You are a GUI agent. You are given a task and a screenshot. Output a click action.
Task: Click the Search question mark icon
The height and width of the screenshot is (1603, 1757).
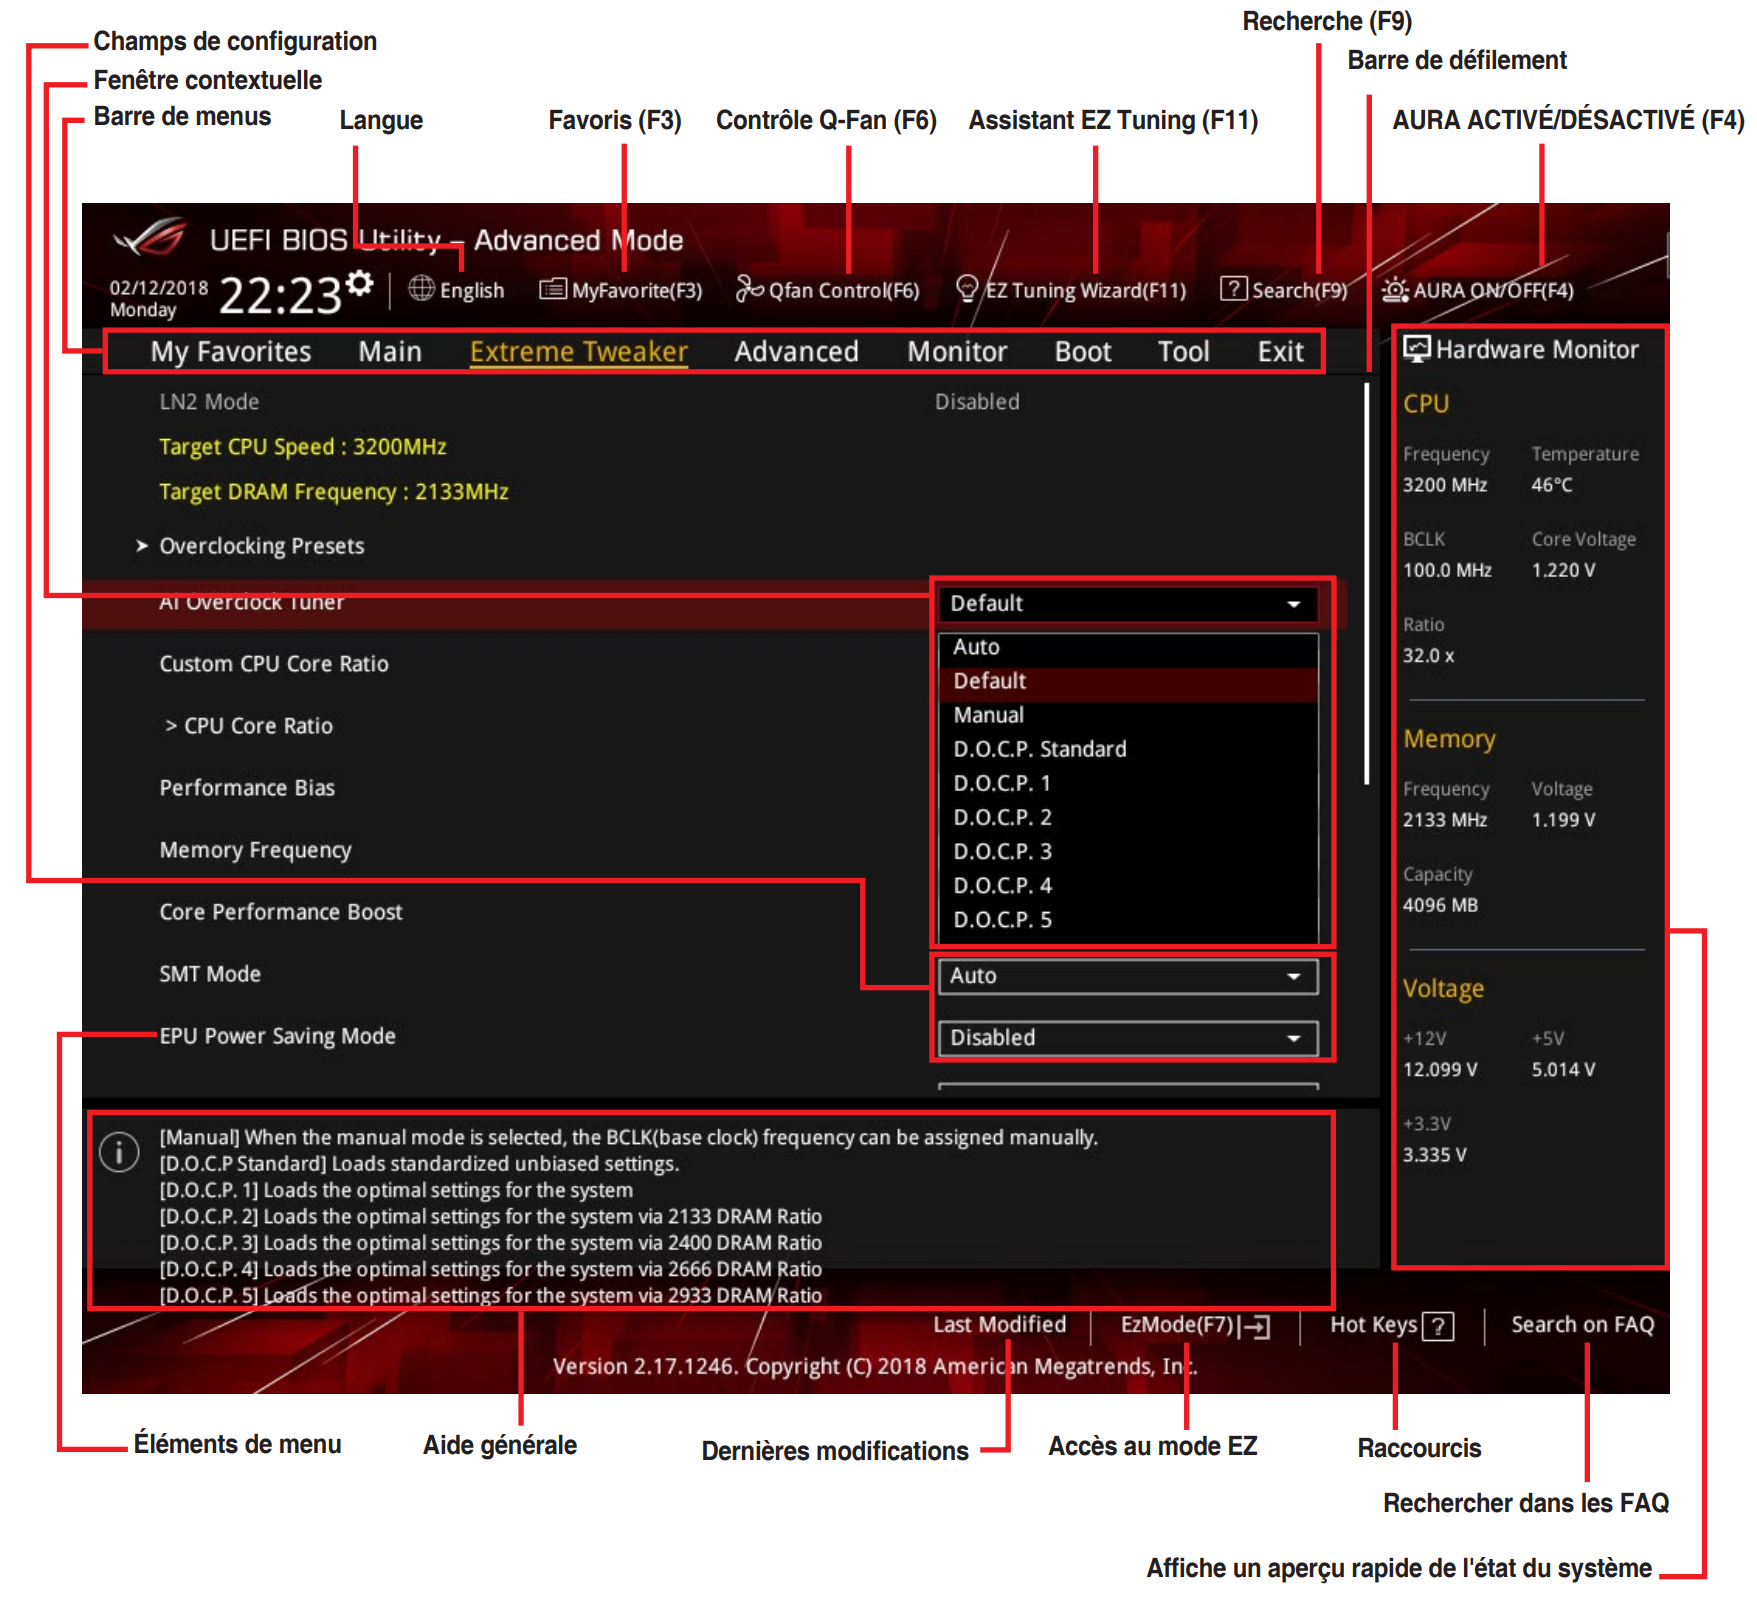tap(1234, 289)
